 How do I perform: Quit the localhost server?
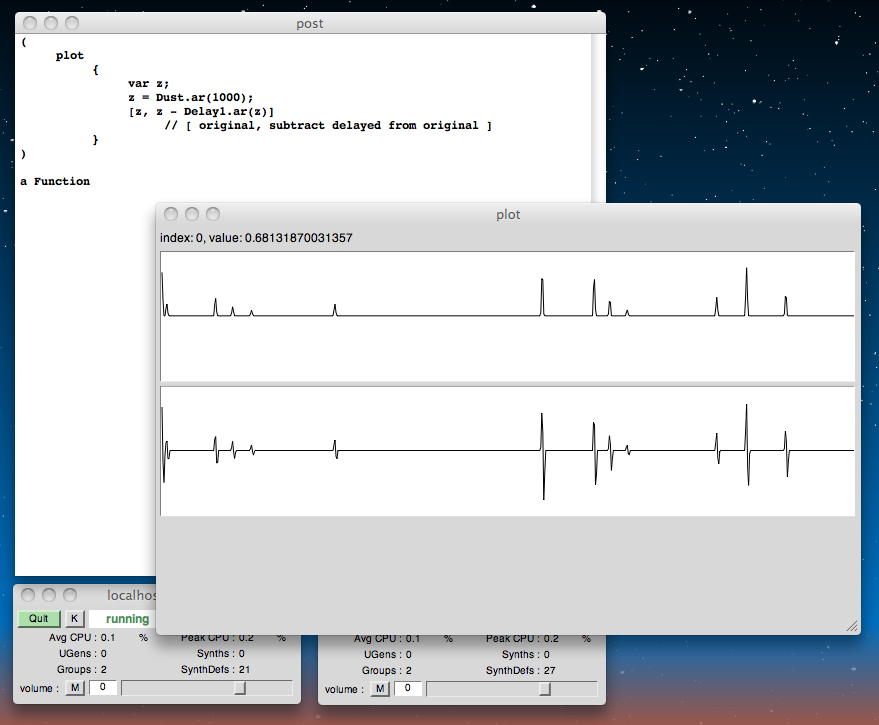[39, 619]
